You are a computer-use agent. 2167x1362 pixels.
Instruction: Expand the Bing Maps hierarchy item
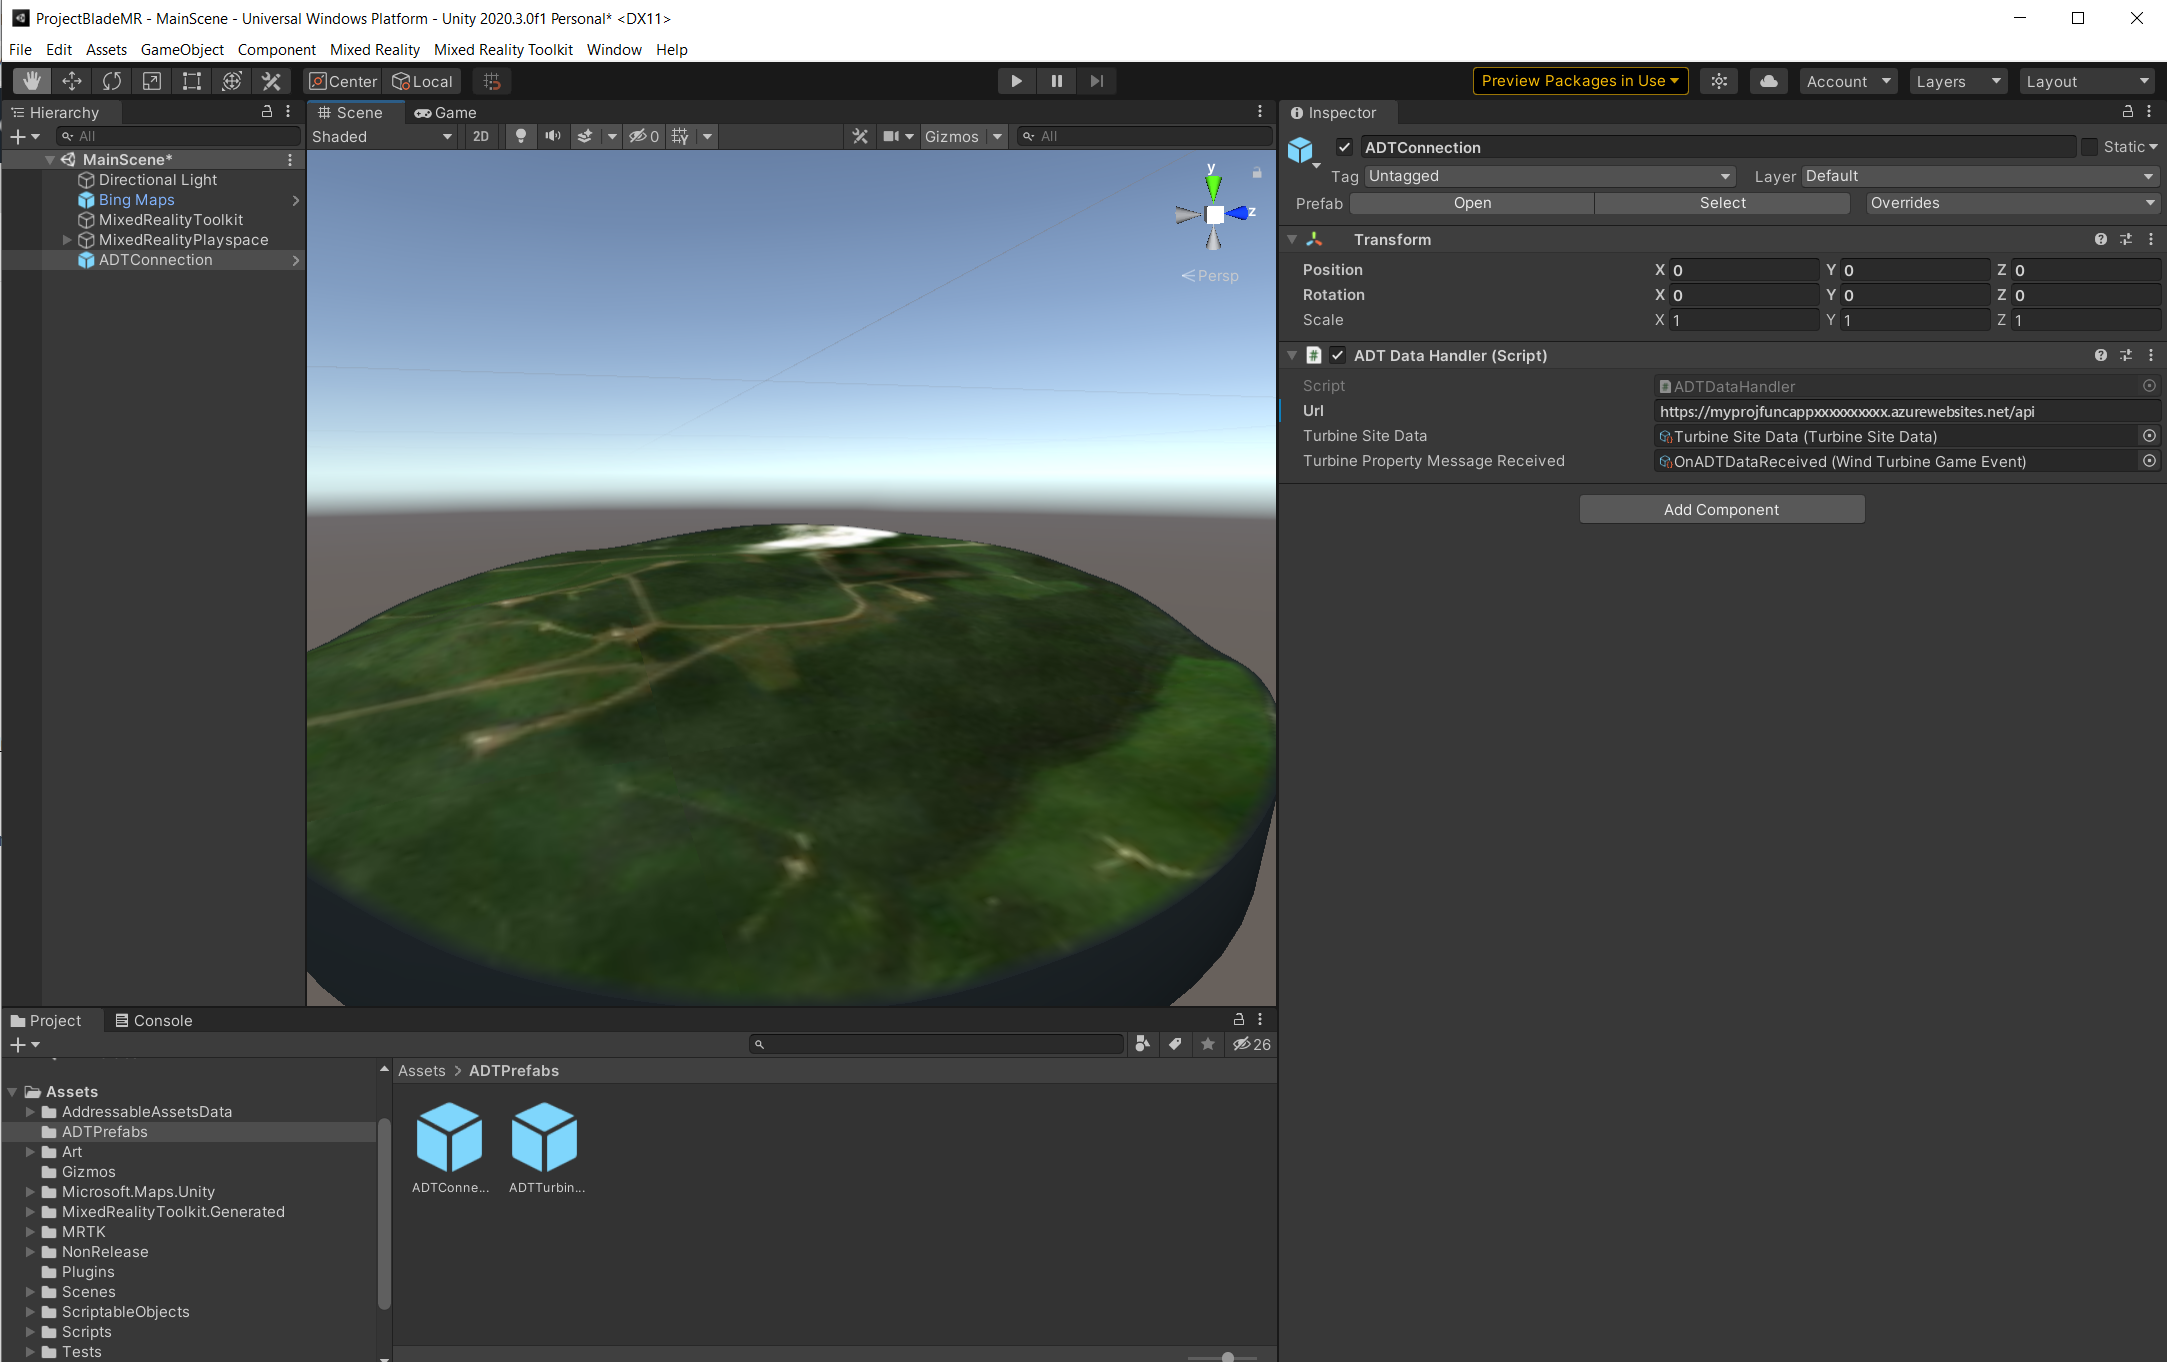(x=296, y=200)
